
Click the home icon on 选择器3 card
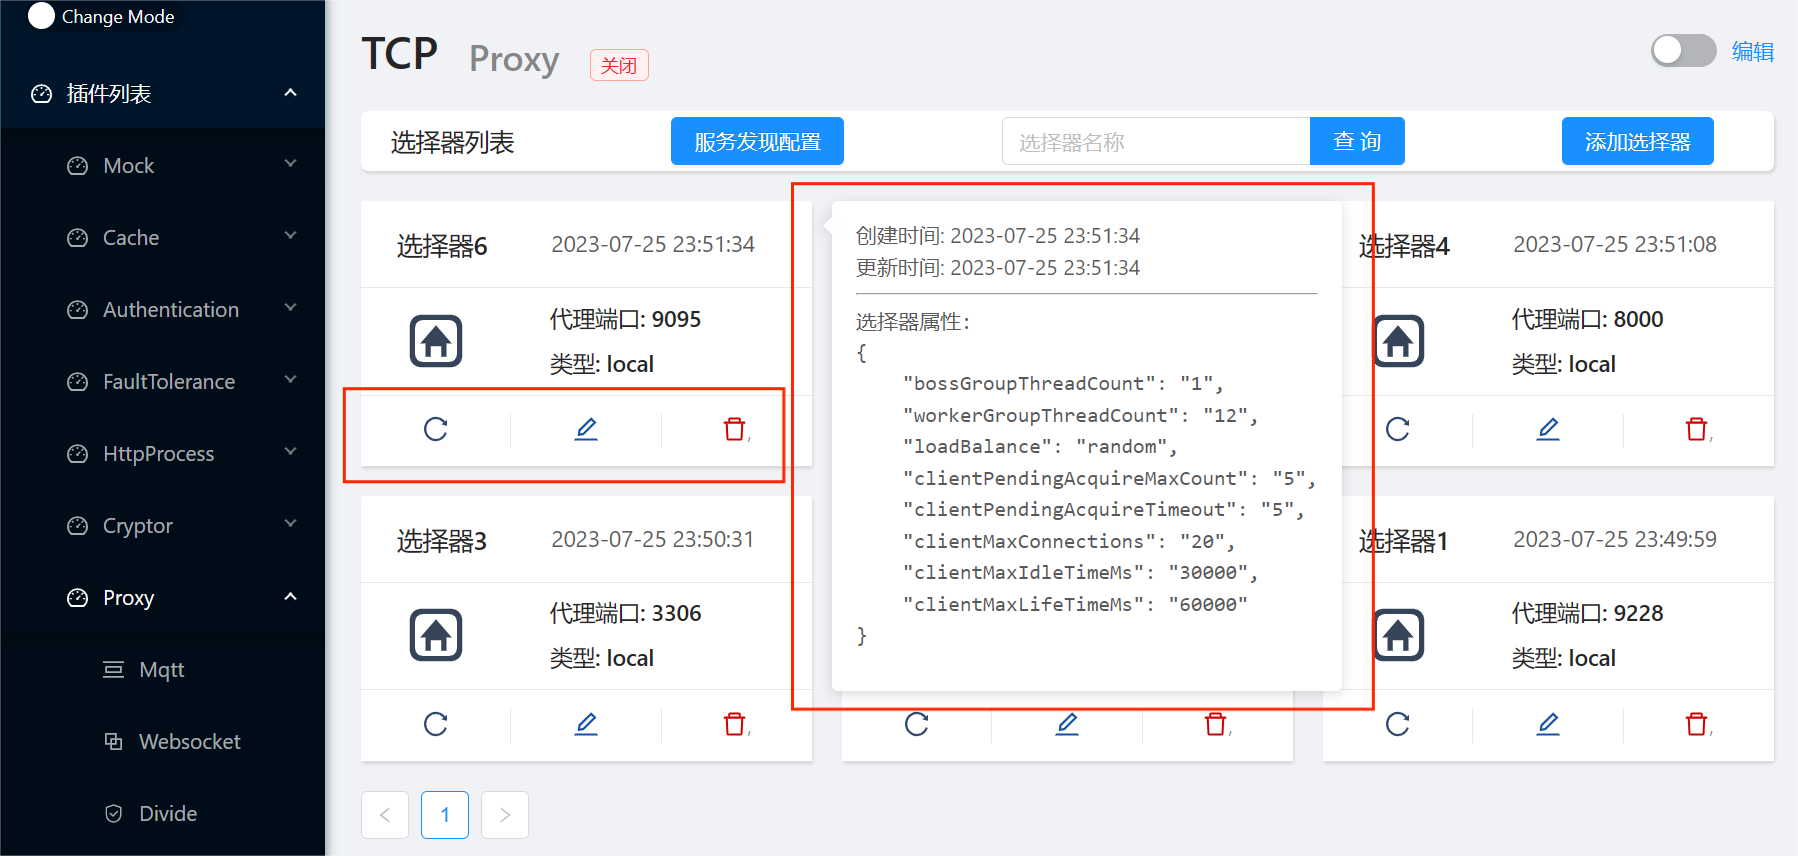(x=436, y=635)
